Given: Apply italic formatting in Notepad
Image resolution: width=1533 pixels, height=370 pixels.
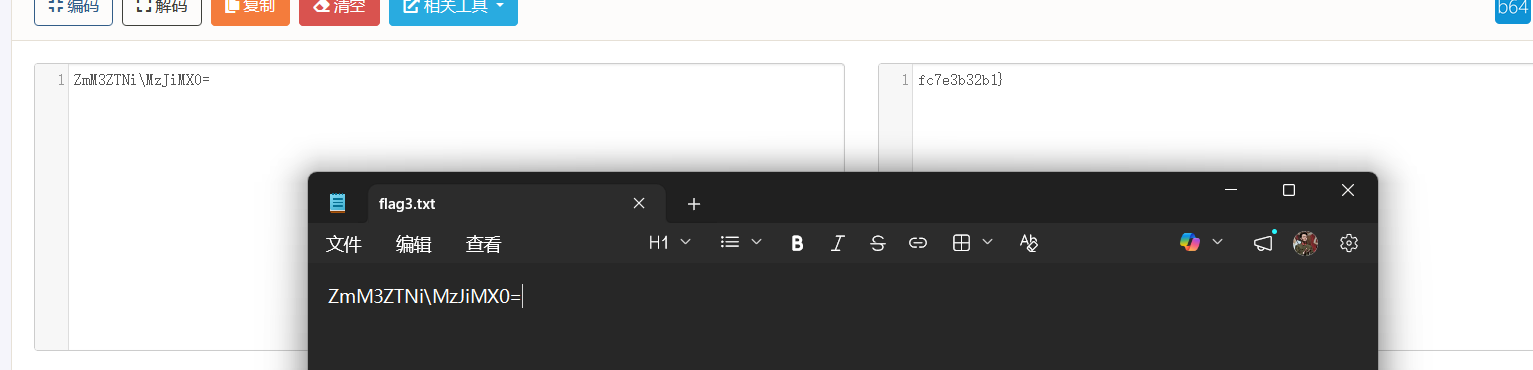Looking at the screenshot, I should click(x=838, y=243).
